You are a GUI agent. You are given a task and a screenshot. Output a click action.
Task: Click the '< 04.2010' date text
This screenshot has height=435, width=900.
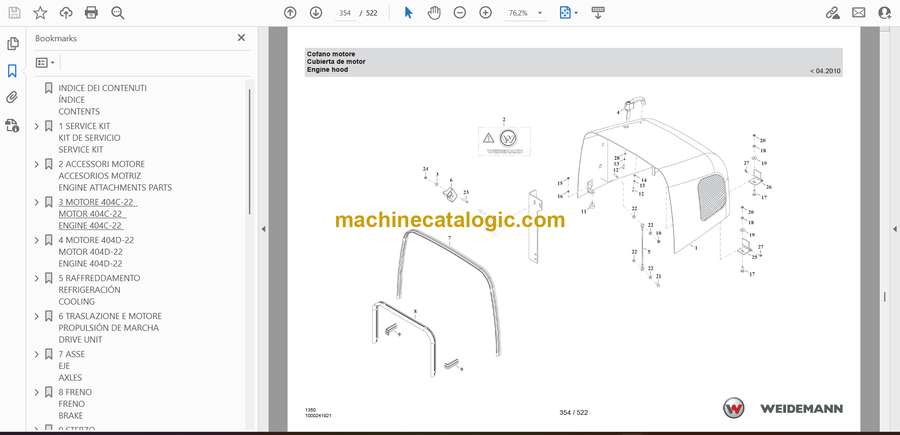[x=825, y=71]
